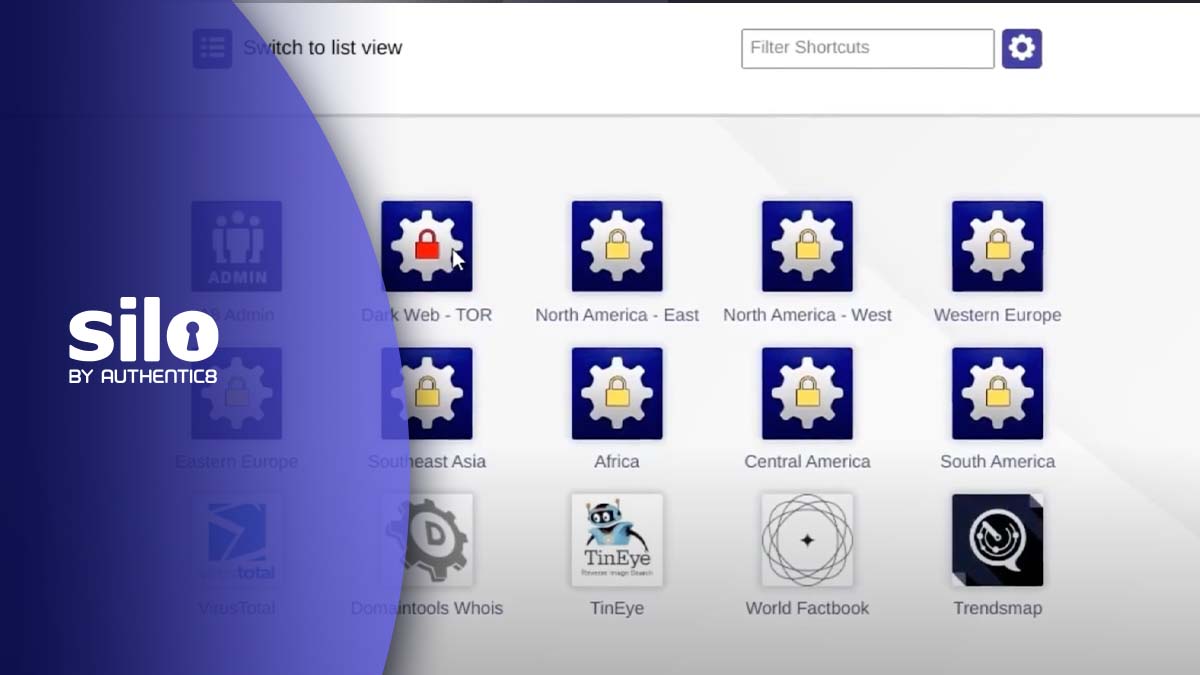Launch the South America shortcut icon
The image size is (1200, 675).
pyautogui.click(x=997, y=393)
